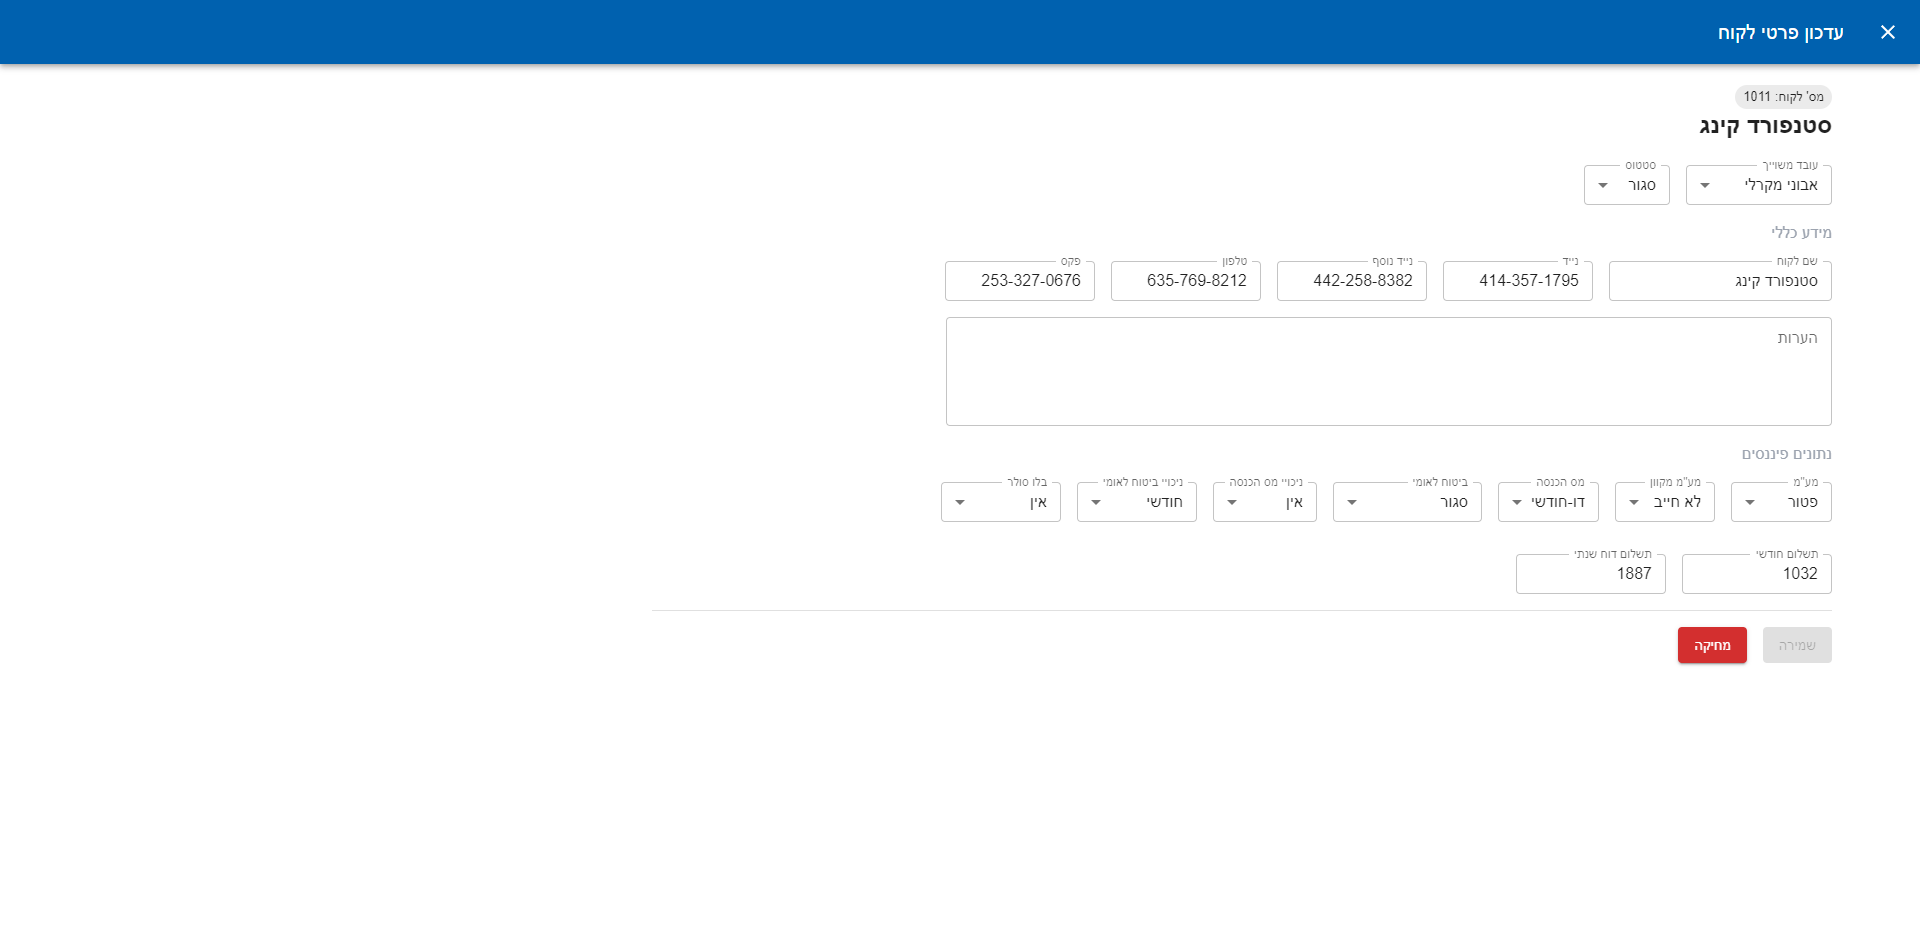Select the שם לקוח customer name field
1920x929 pixels.
tap(1719, 281)
